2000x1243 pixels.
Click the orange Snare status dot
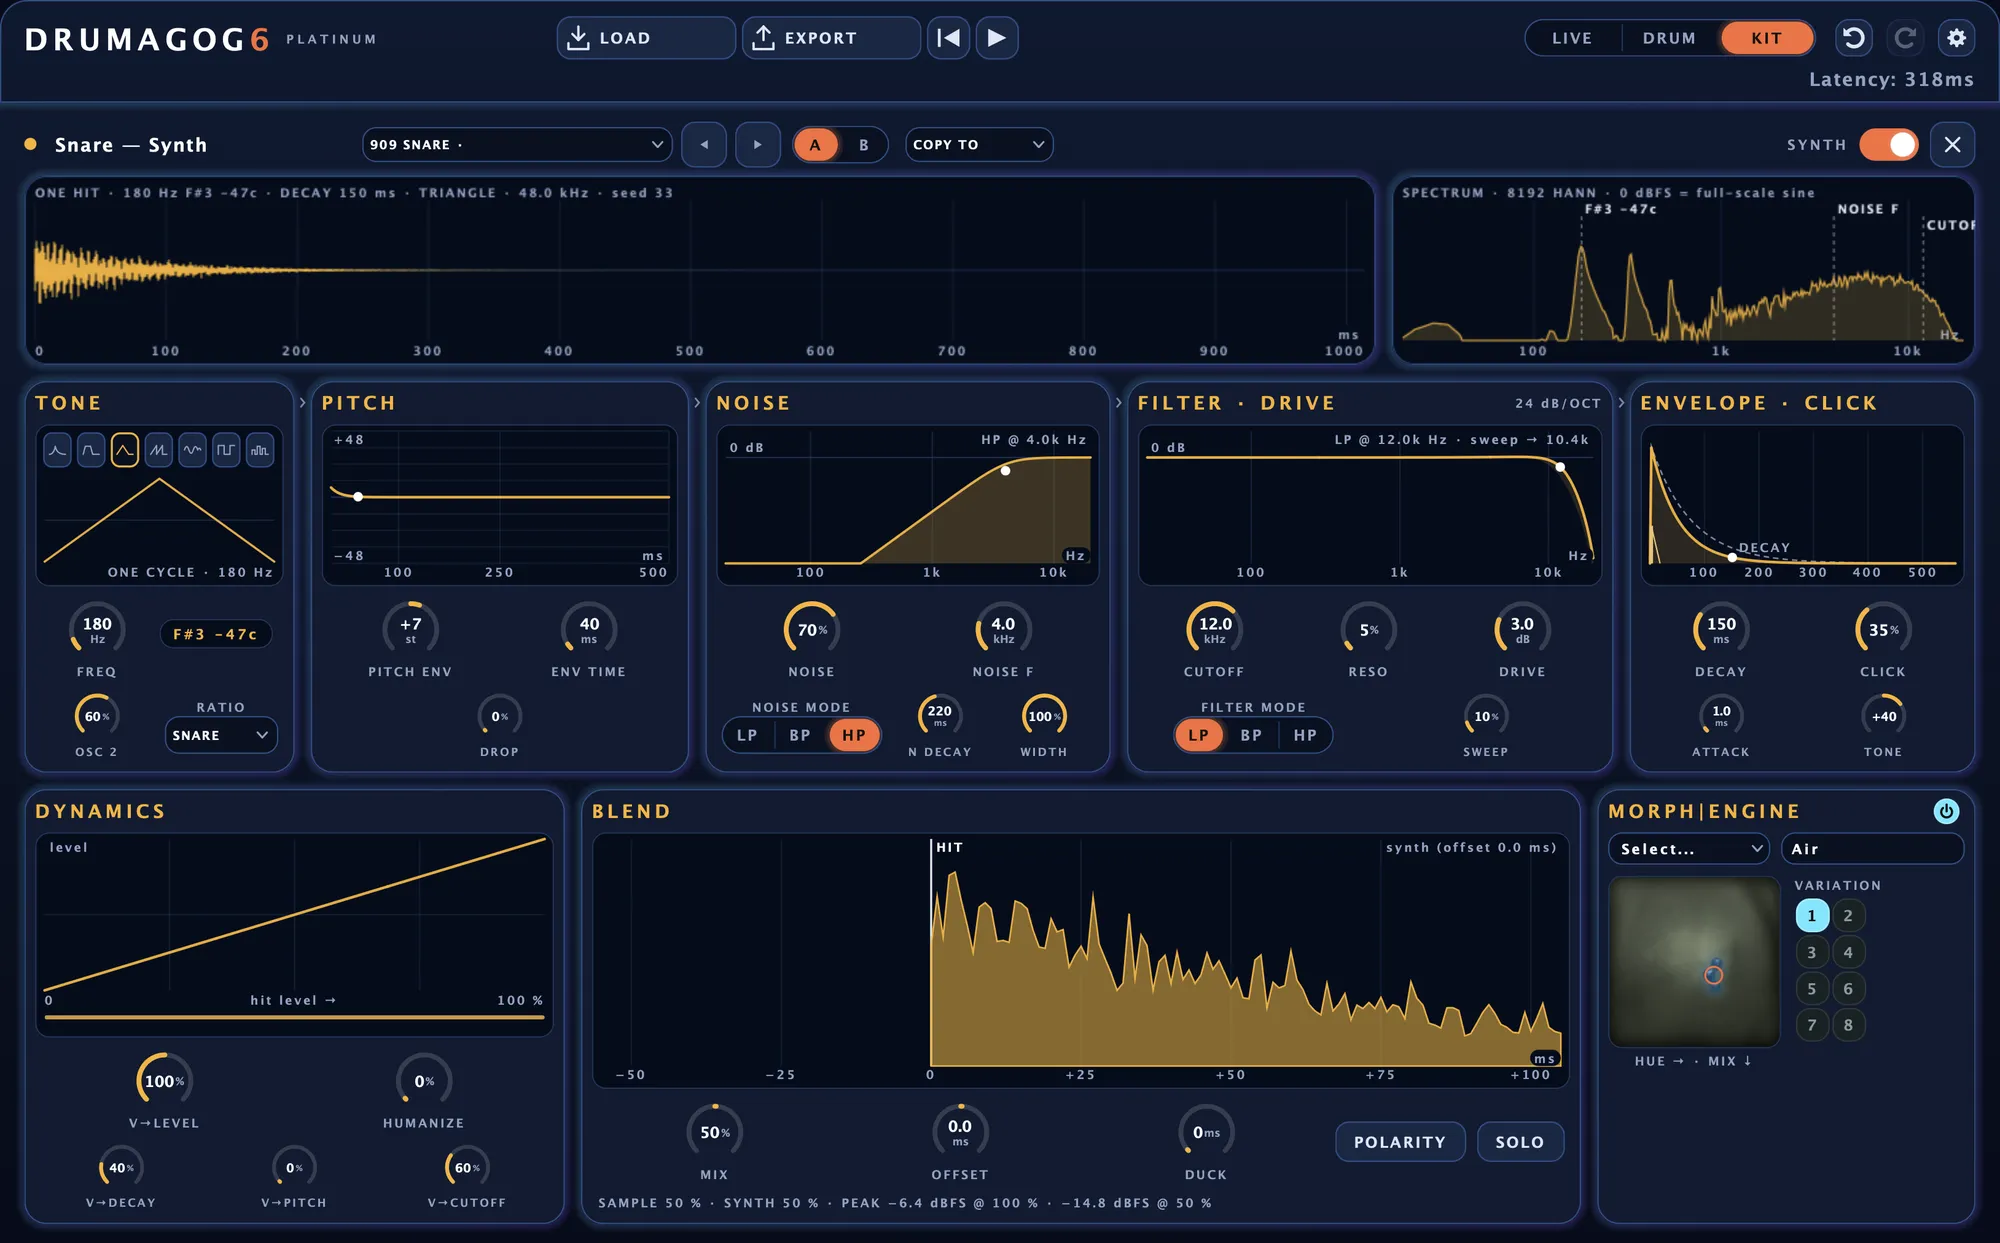[x=31, y=144]
